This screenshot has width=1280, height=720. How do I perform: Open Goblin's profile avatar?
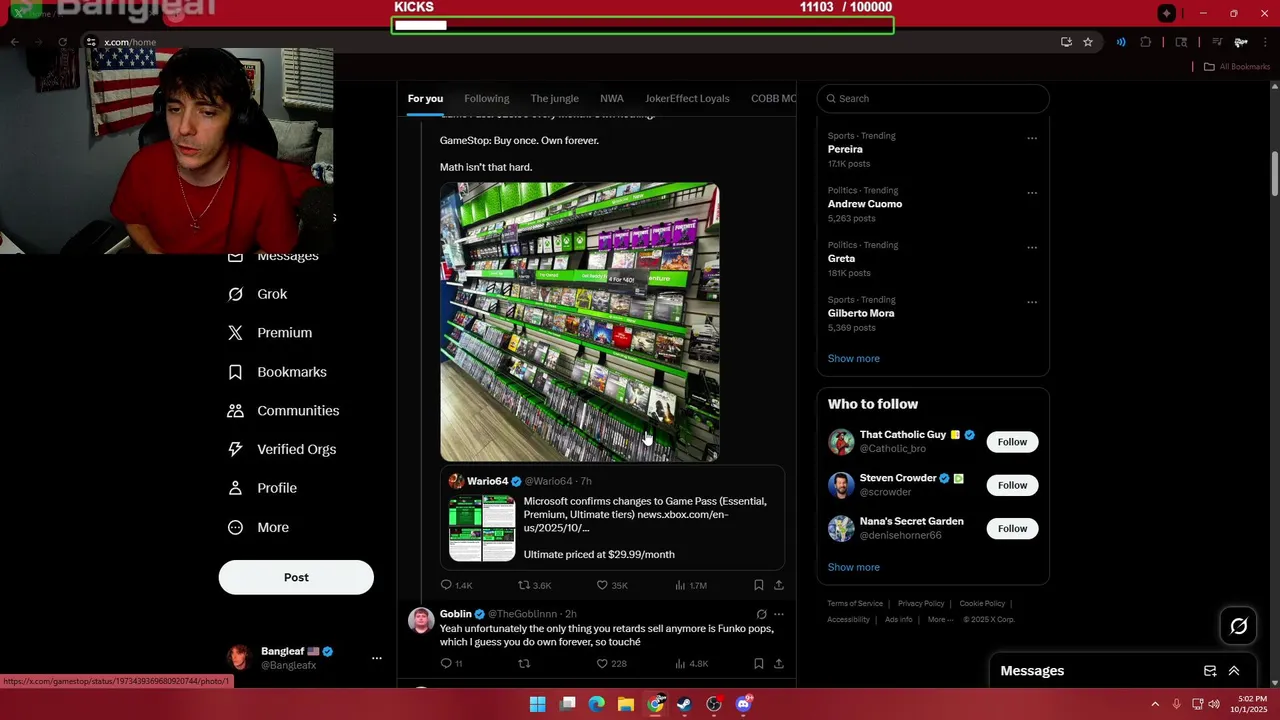click(x=421, y=620)
